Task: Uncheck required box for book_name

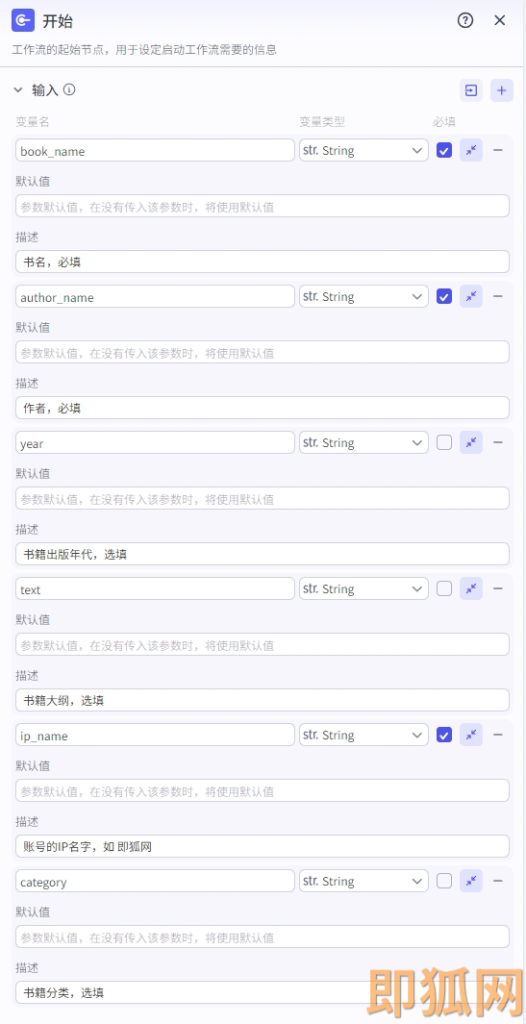Action: 444,150
